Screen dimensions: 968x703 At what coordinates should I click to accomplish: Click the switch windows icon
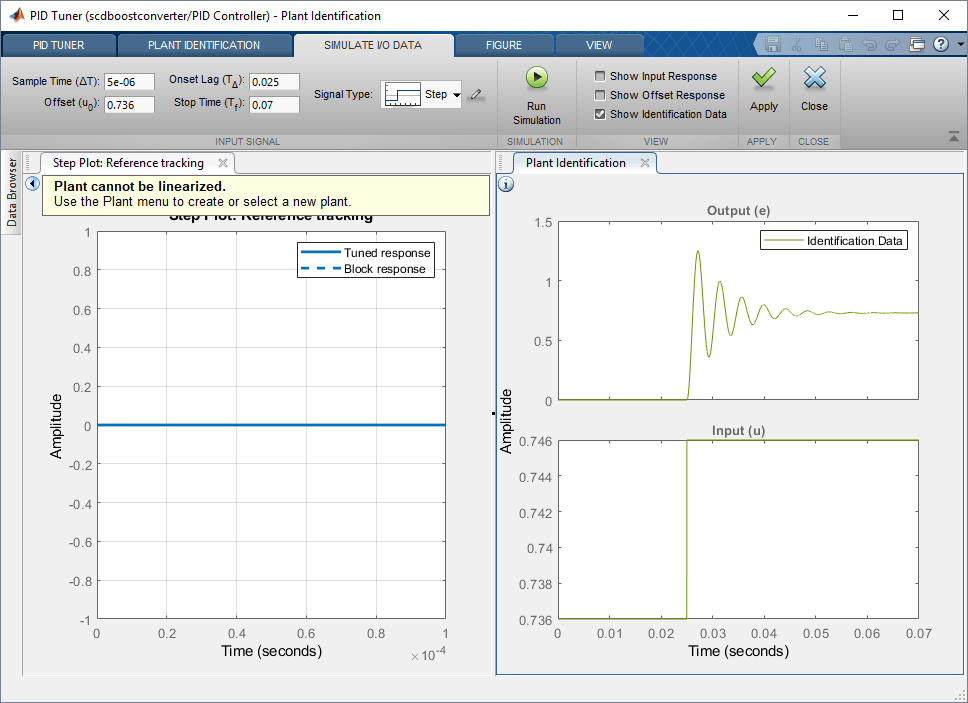(917, 44)
